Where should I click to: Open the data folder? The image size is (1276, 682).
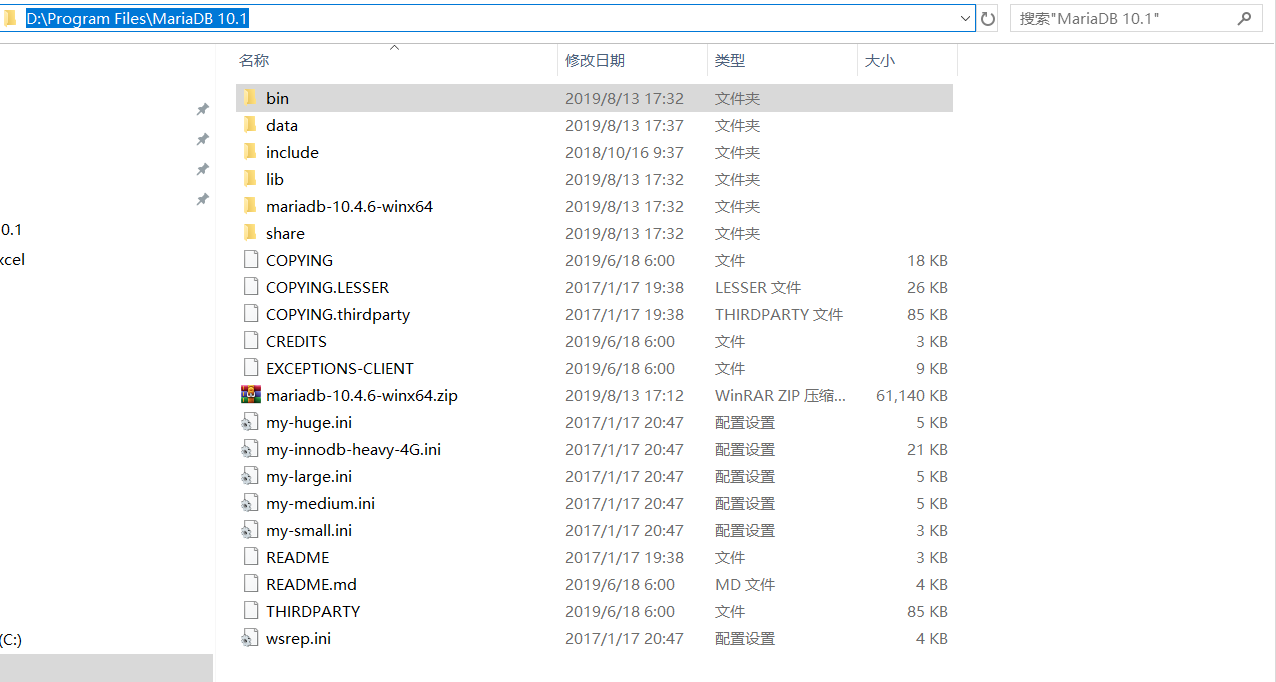(x=282, y=124)
